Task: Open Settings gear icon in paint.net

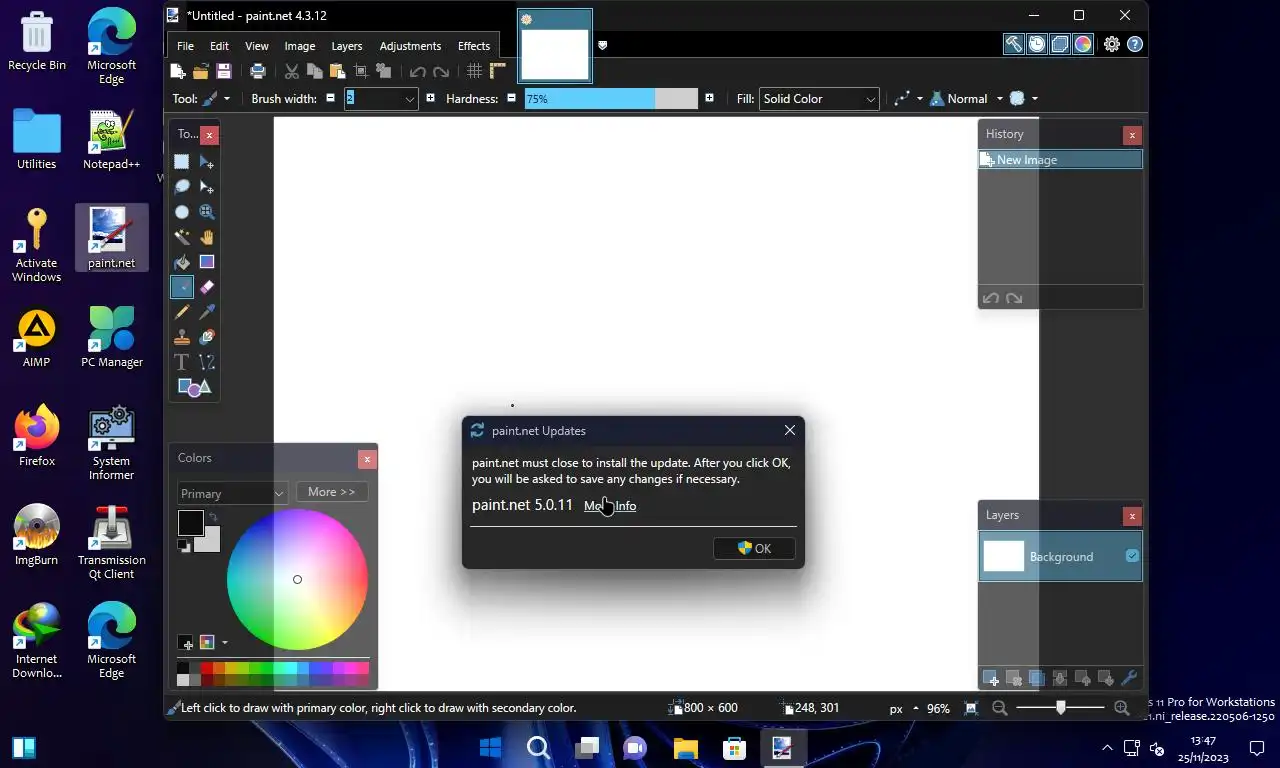Action: (x=1112, y=44)
